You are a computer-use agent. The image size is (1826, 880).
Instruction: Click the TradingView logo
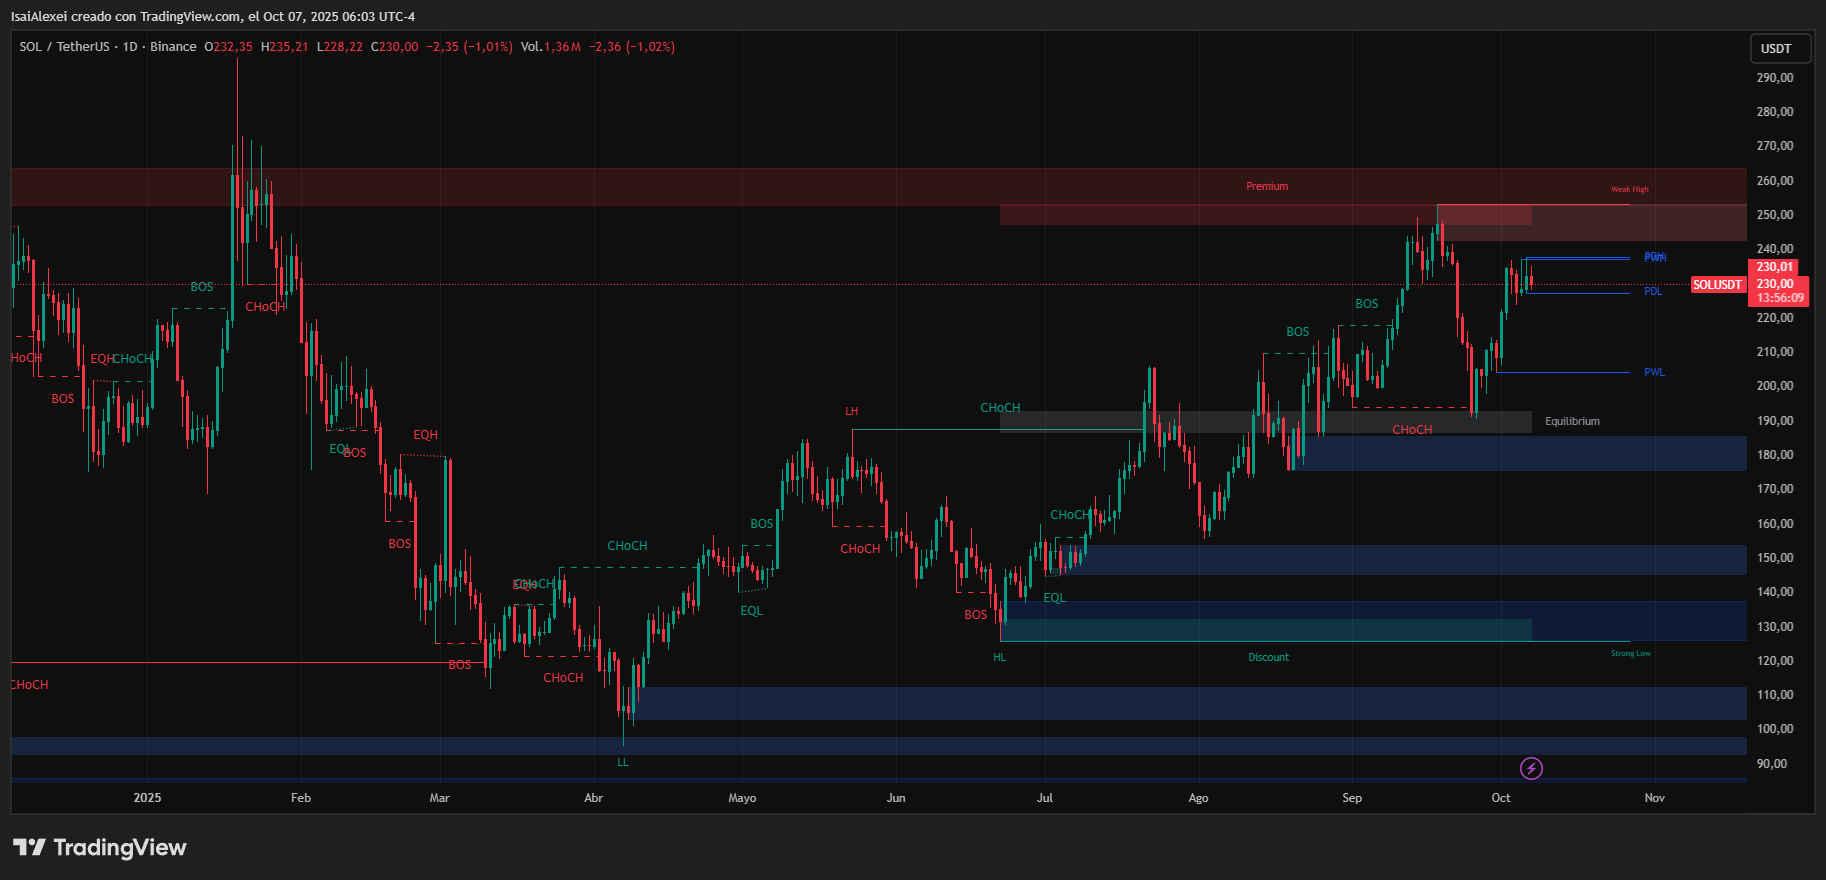[x=100, y=848]
